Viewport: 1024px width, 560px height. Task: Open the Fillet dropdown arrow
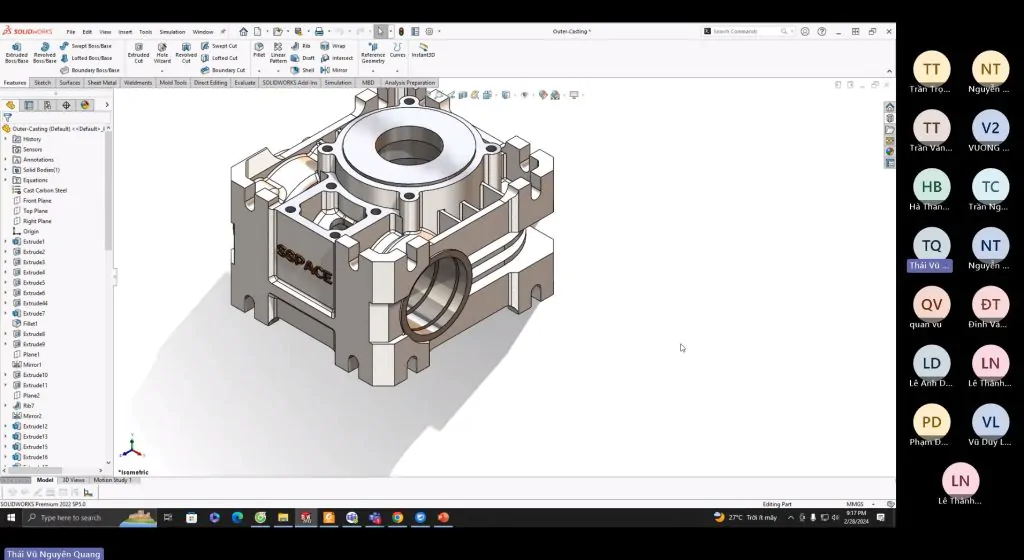259,70
